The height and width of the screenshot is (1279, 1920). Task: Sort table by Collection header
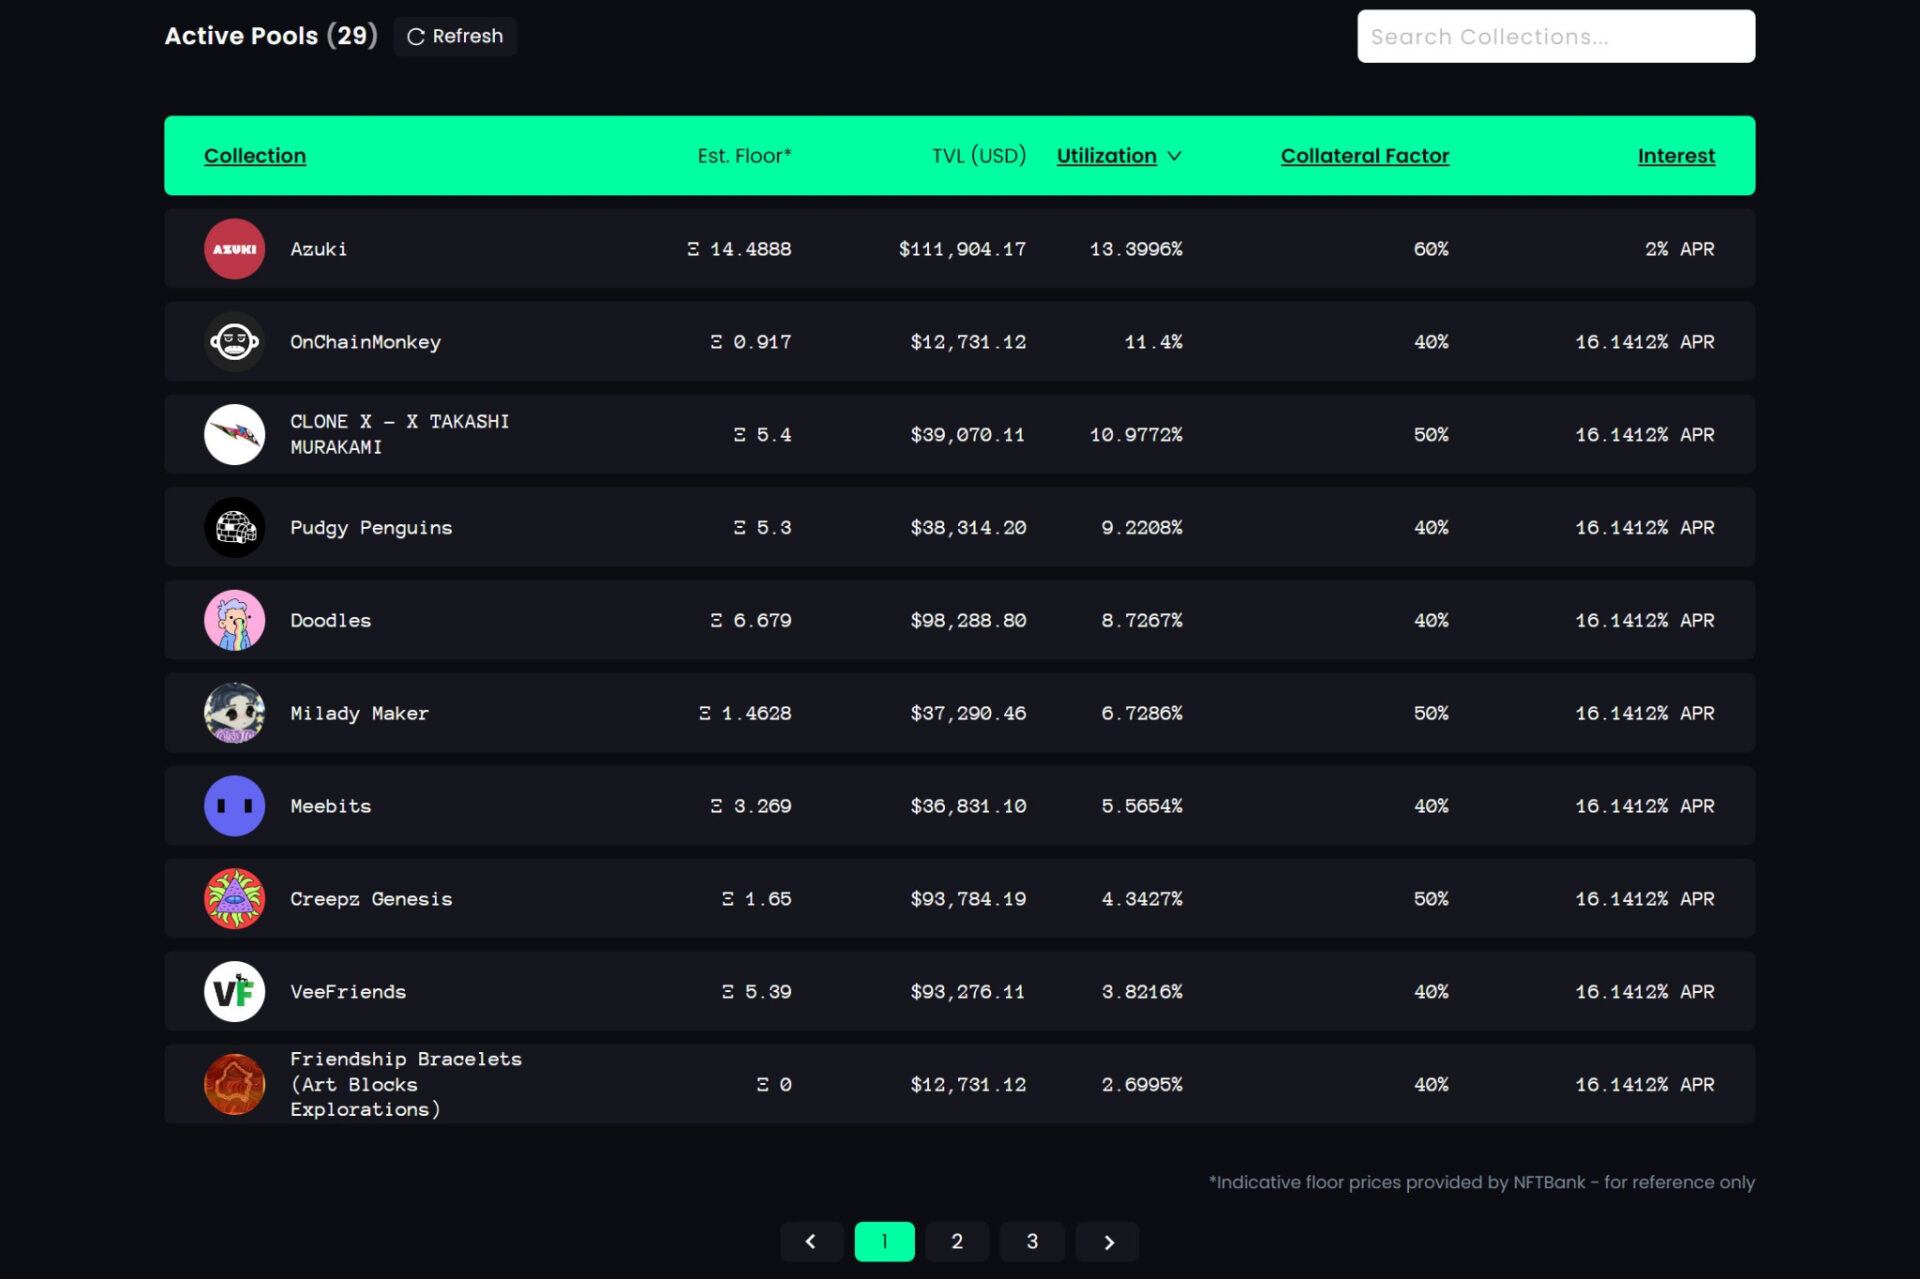point(255,156)
